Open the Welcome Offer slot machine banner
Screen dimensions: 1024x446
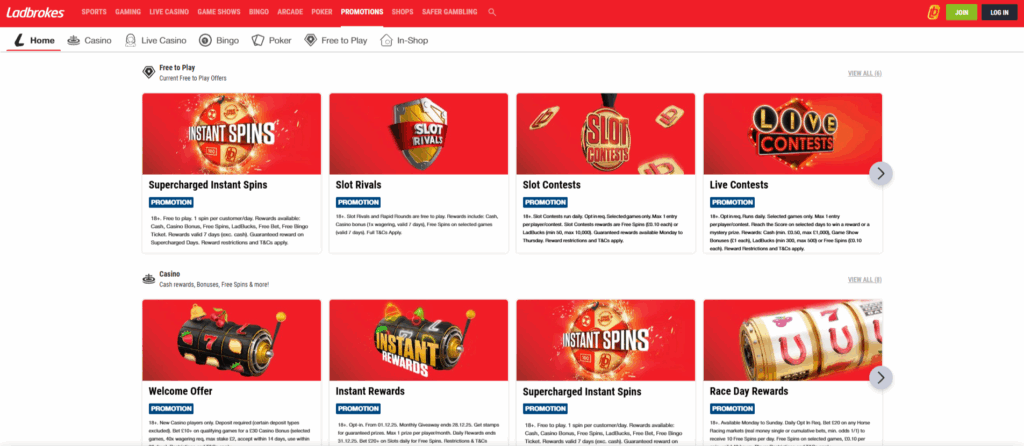(x=232, y=340)
